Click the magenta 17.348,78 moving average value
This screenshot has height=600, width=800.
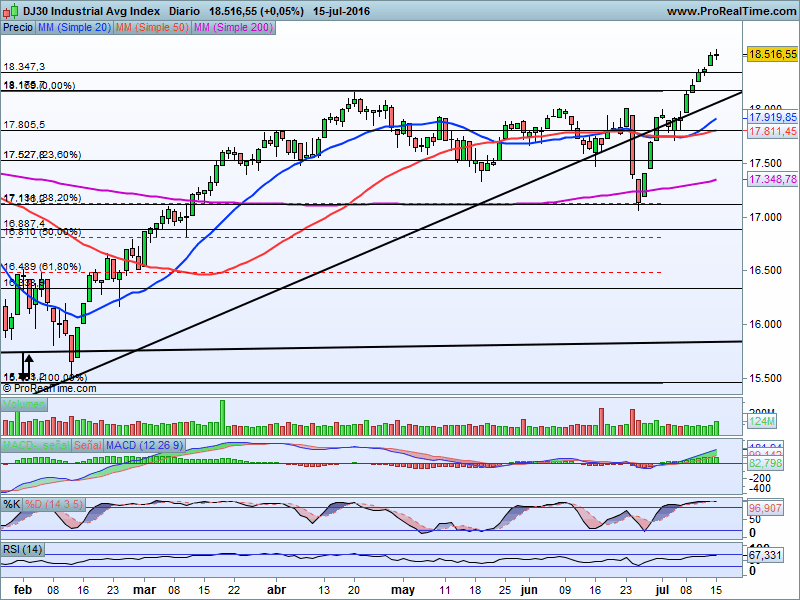pyautogui.click(x=772, y=179)
